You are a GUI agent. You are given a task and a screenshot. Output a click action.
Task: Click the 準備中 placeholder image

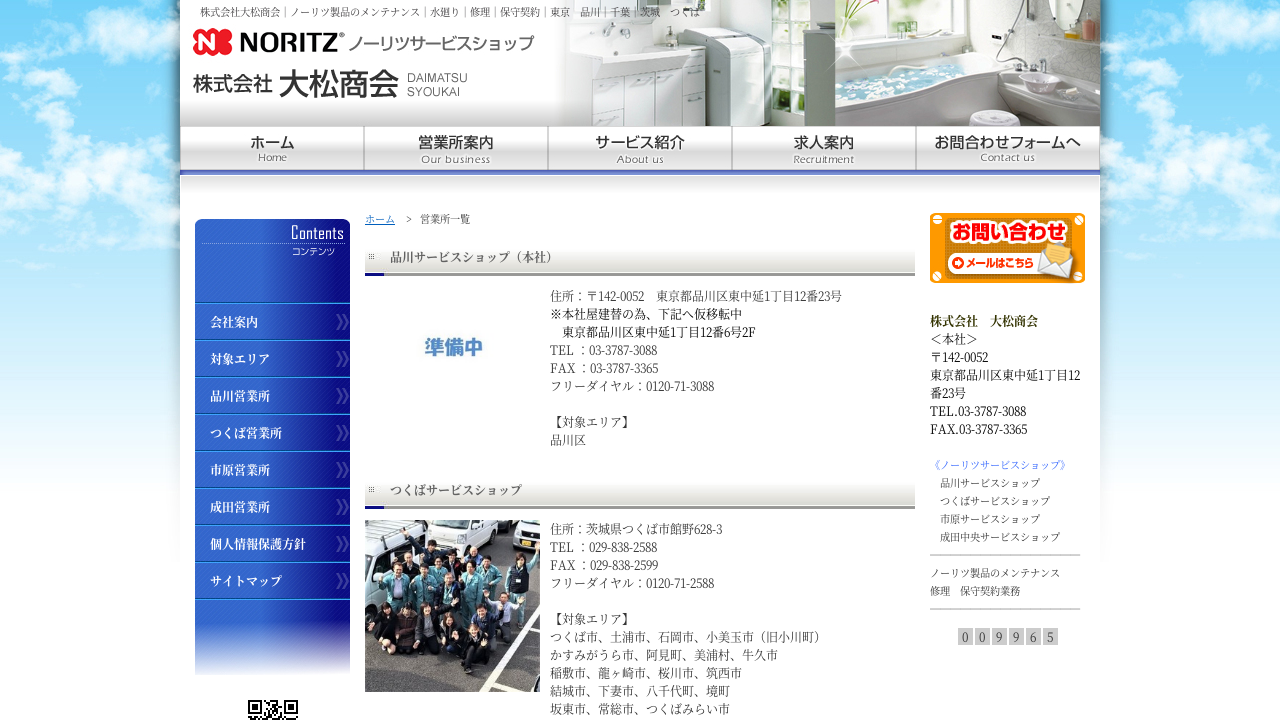pyautogui.click(x=453, y=347)
